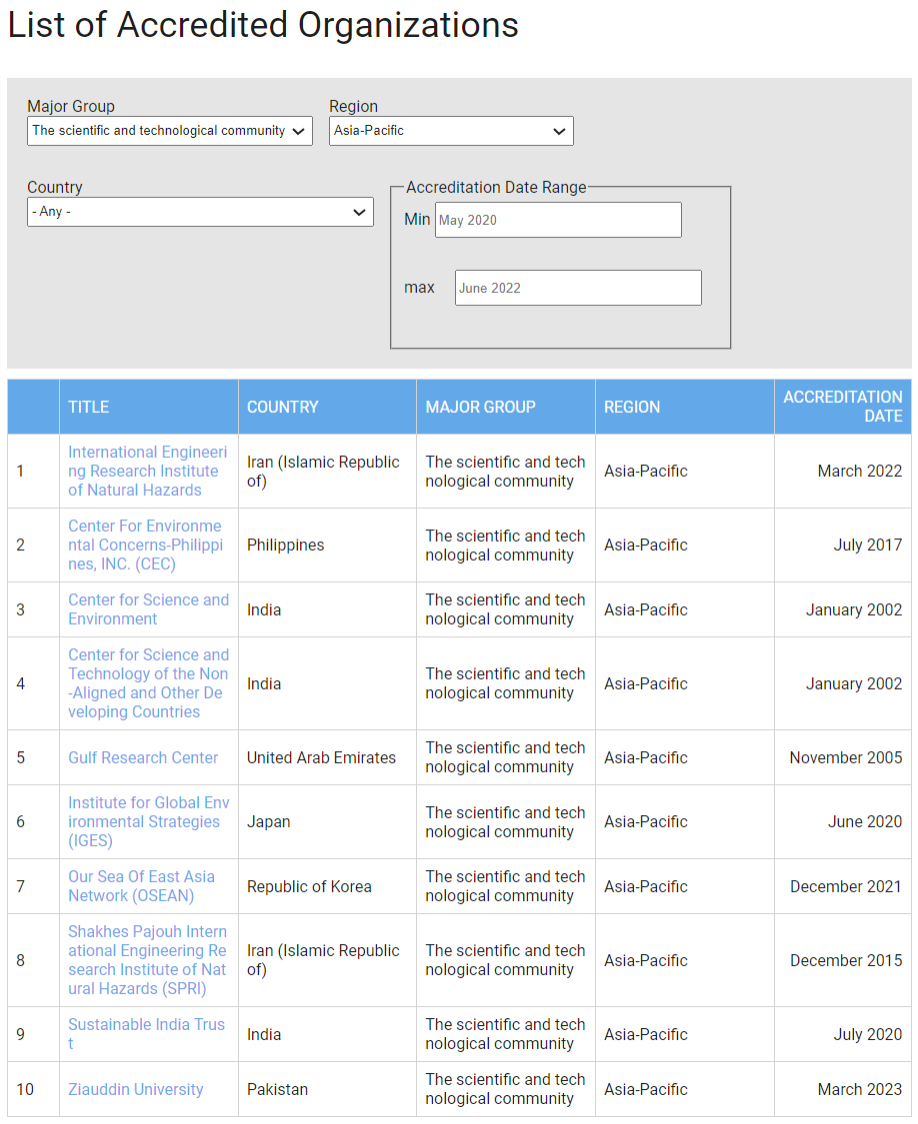Sort by the MAJOR GROUP column header

pyautogui.click(x=480, y=407)
